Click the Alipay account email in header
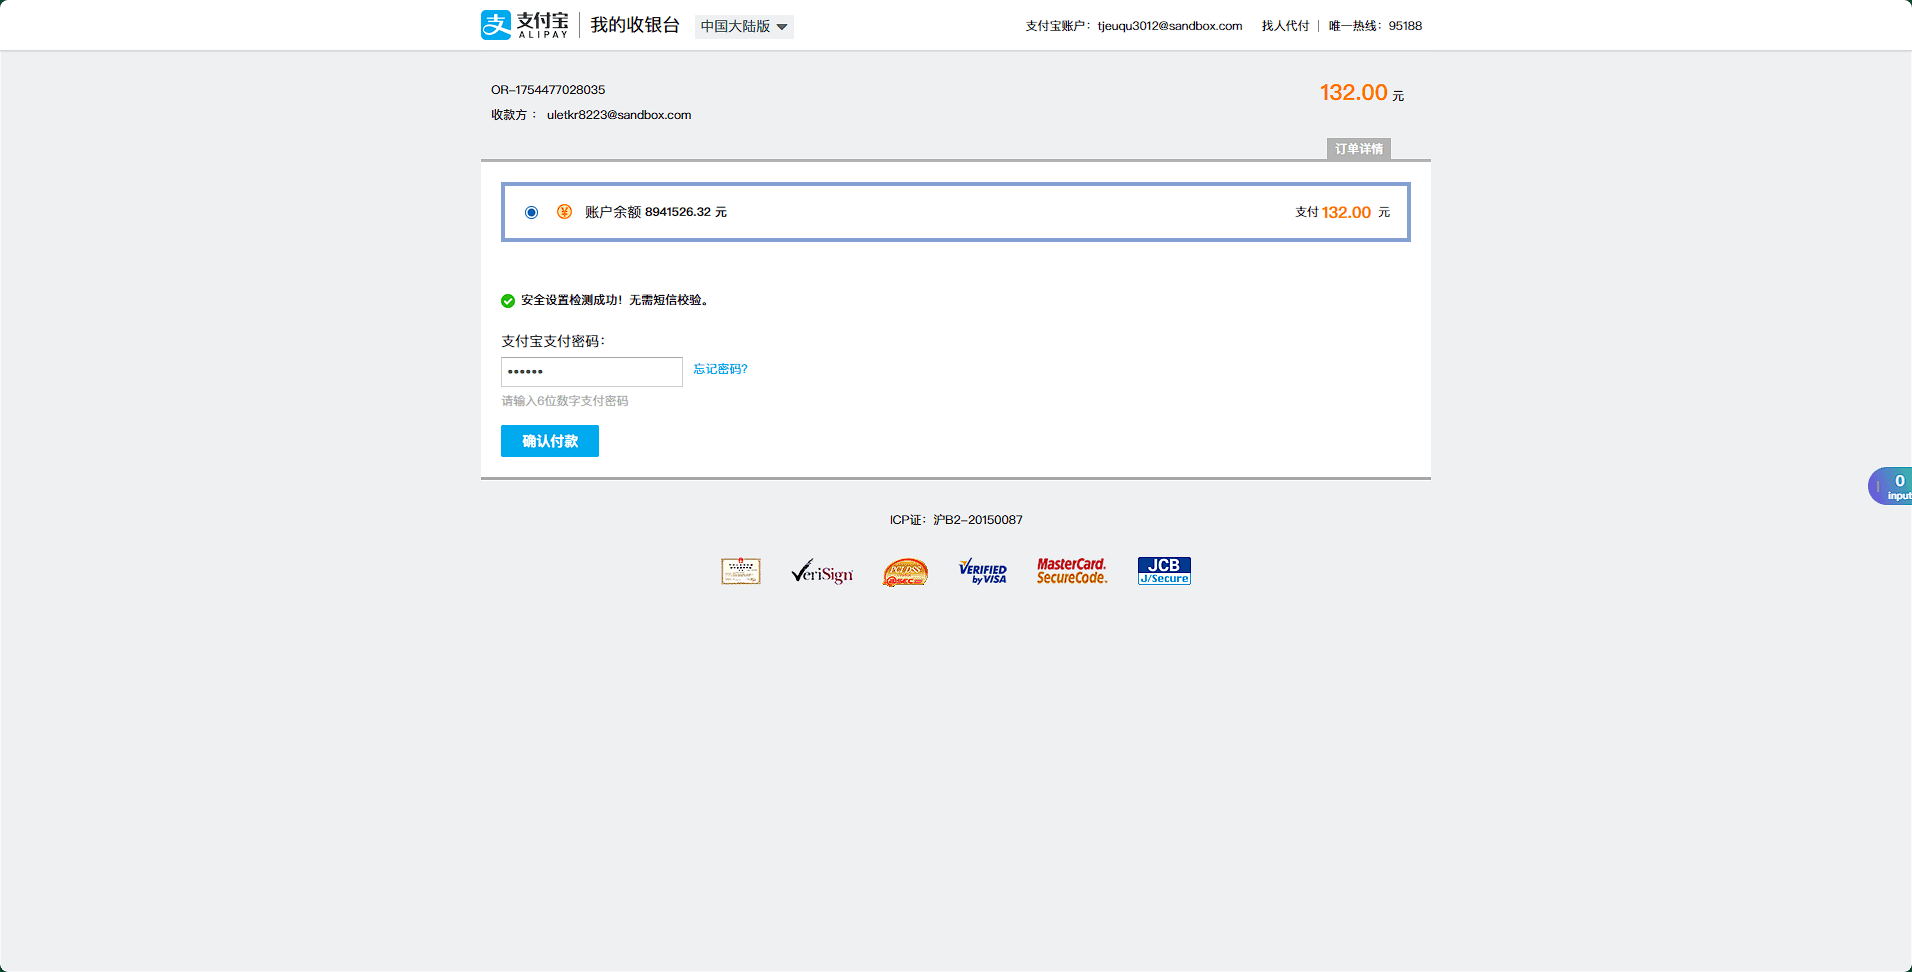The height and width of the screenshot is (972, 1912). pyautogui.click(x=1169, y=26)
